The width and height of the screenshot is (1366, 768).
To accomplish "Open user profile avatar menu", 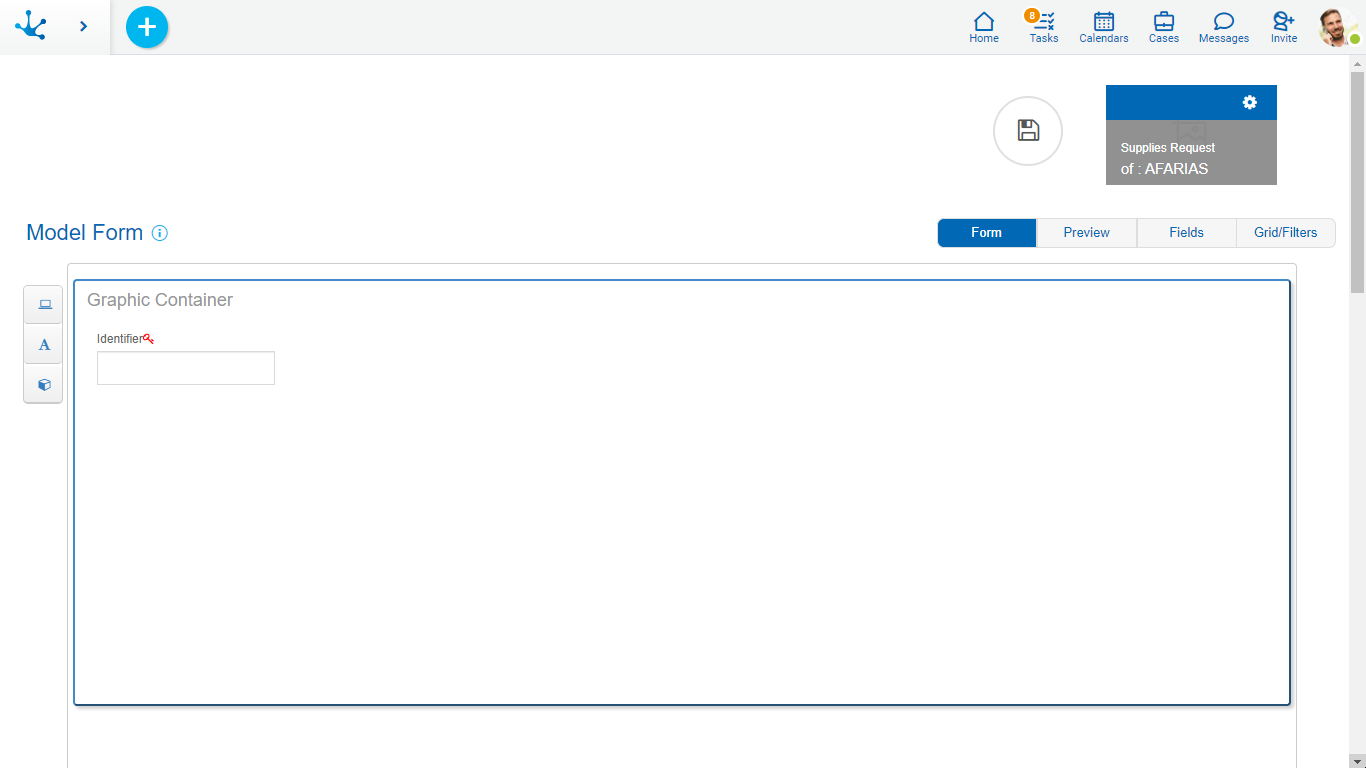I will [1337, 27].
